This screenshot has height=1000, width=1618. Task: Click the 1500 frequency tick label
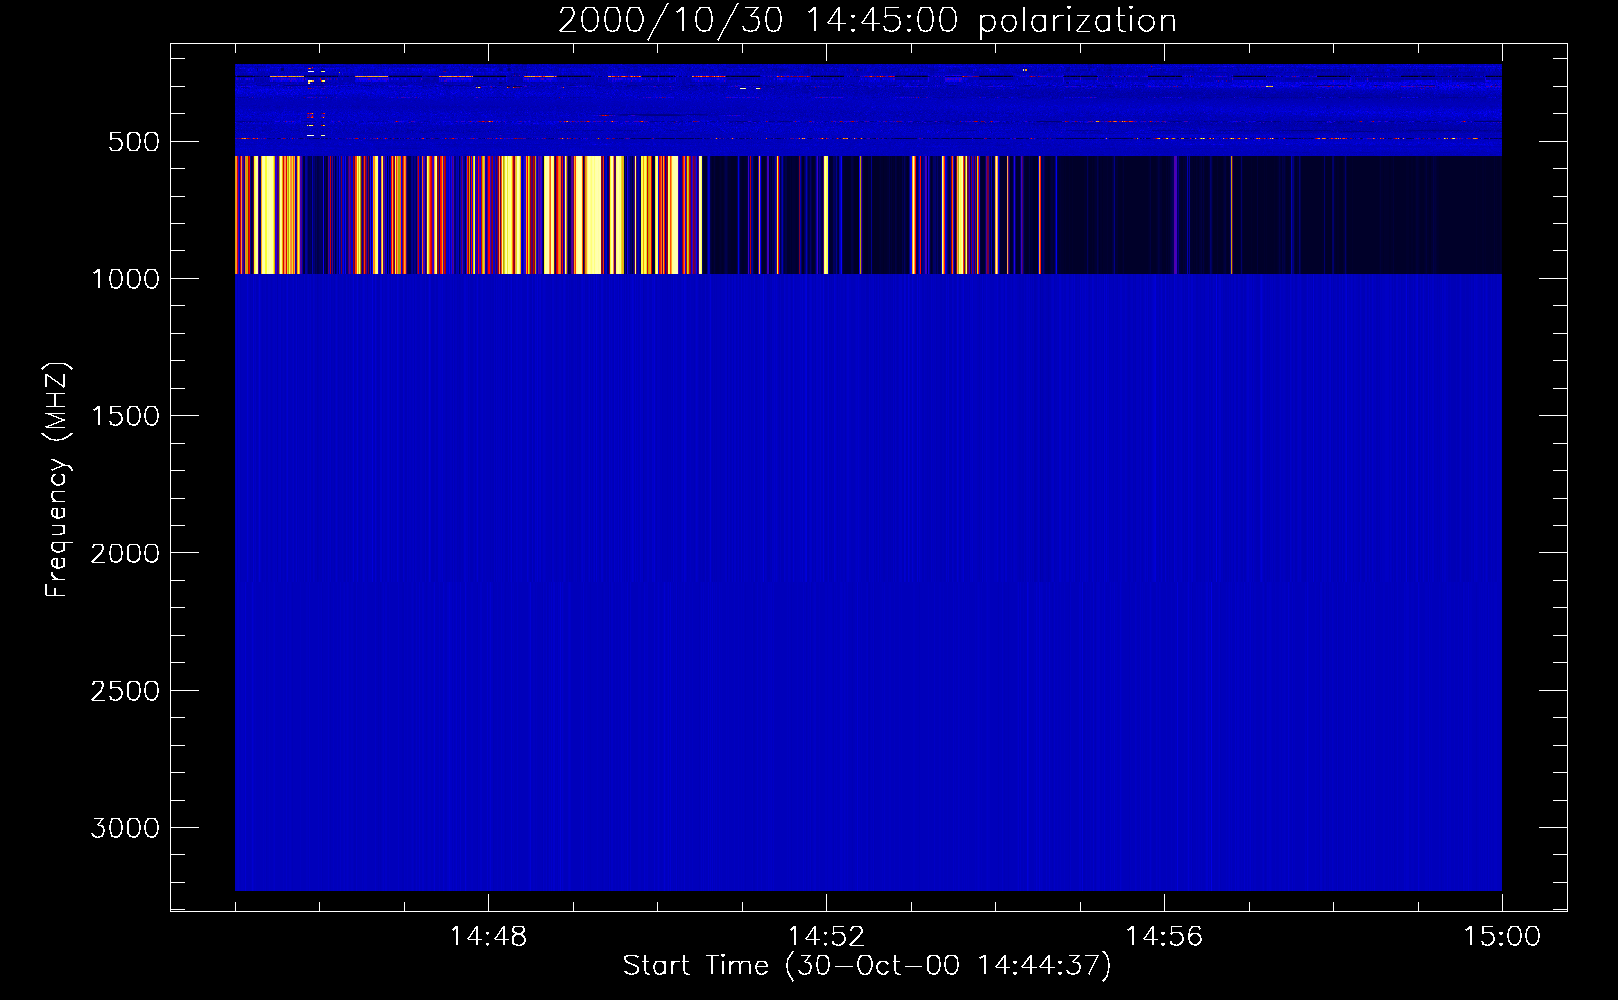[x=125, y=416]
